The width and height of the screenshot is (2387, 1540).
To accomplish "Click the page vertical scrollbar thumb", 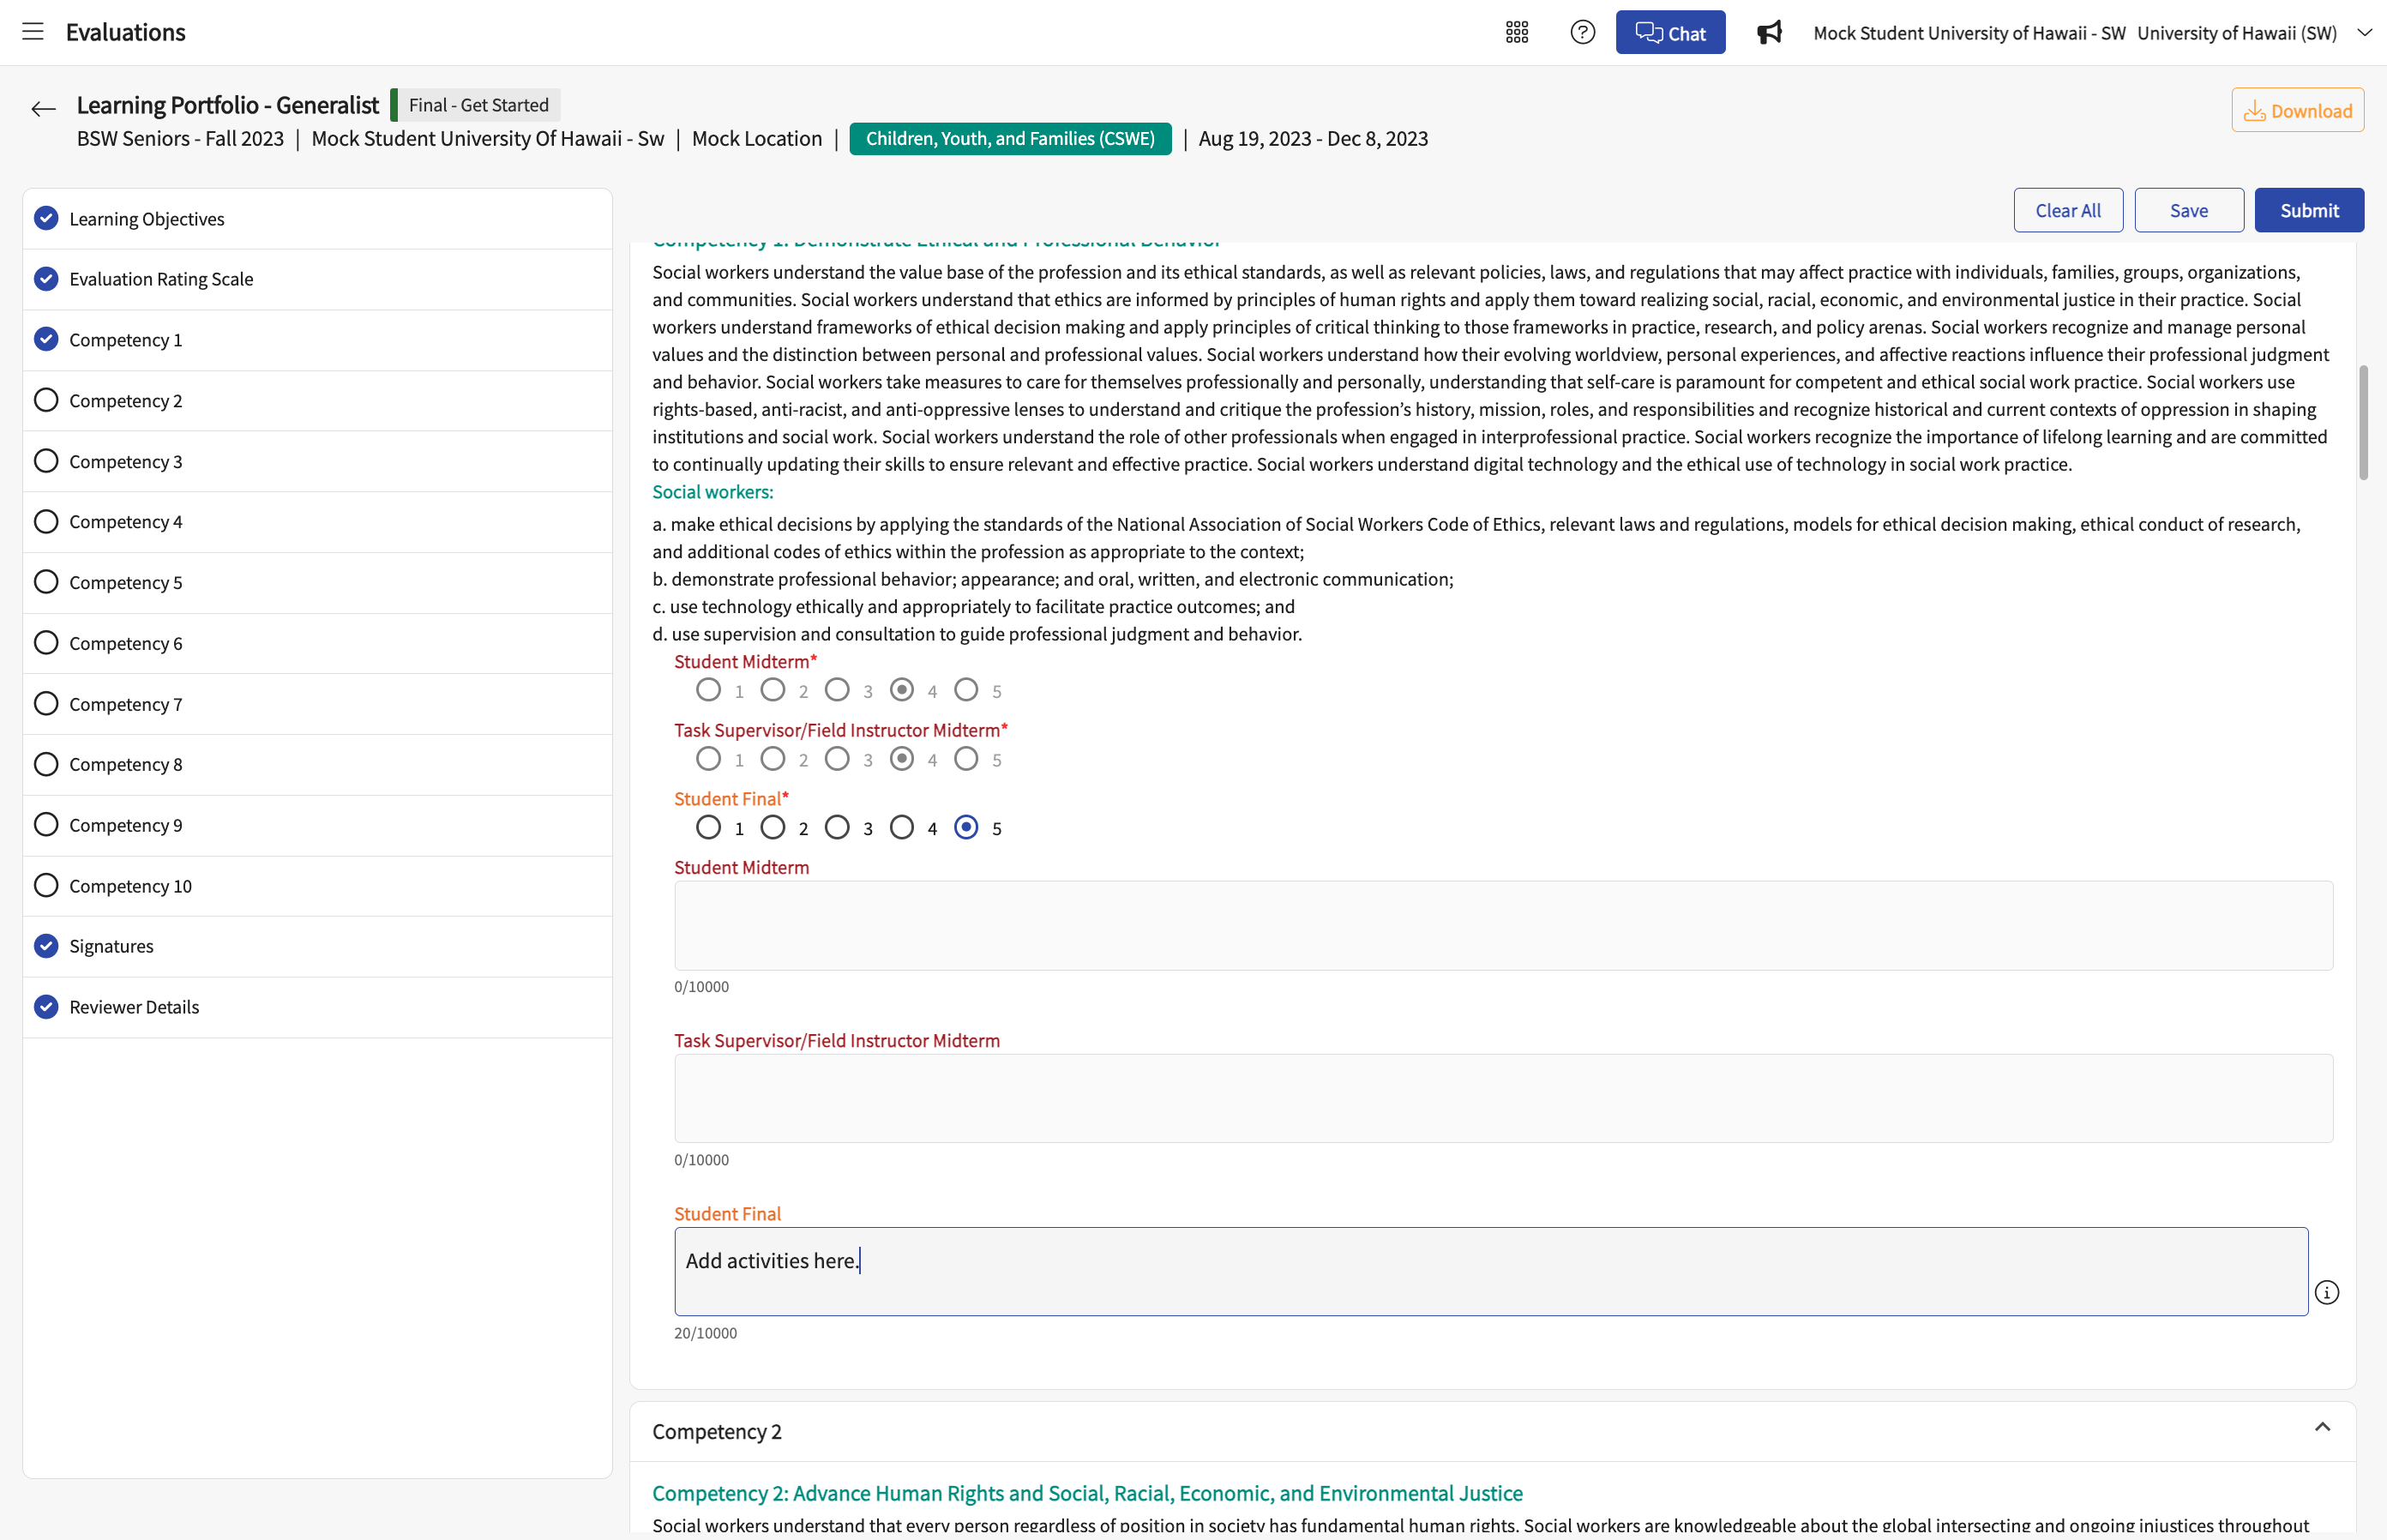I will point(2362,422).
